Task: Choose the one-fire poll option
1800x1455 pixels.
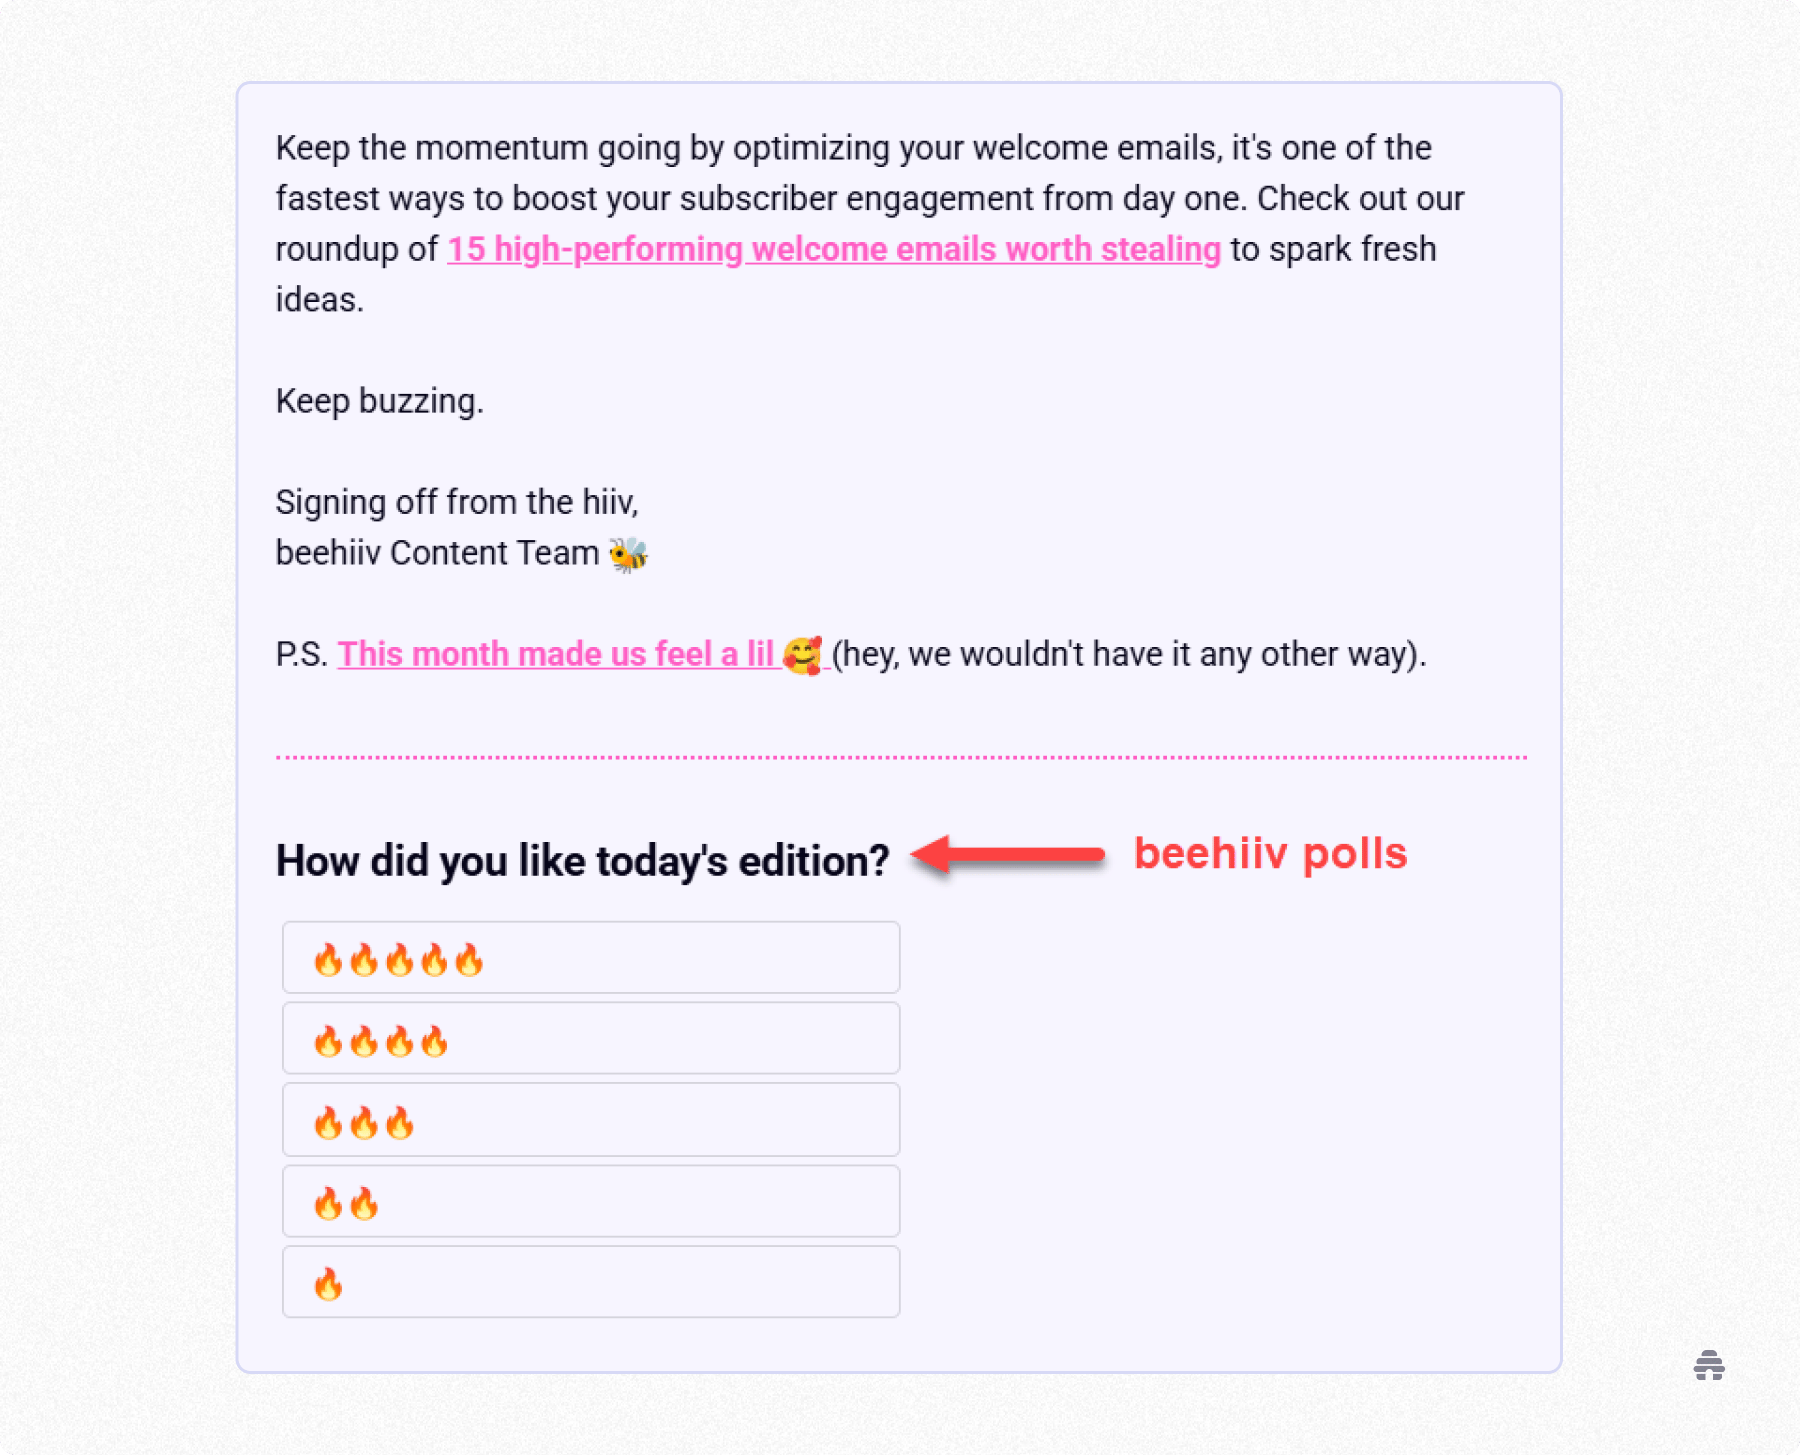Action: point(590,1281)
